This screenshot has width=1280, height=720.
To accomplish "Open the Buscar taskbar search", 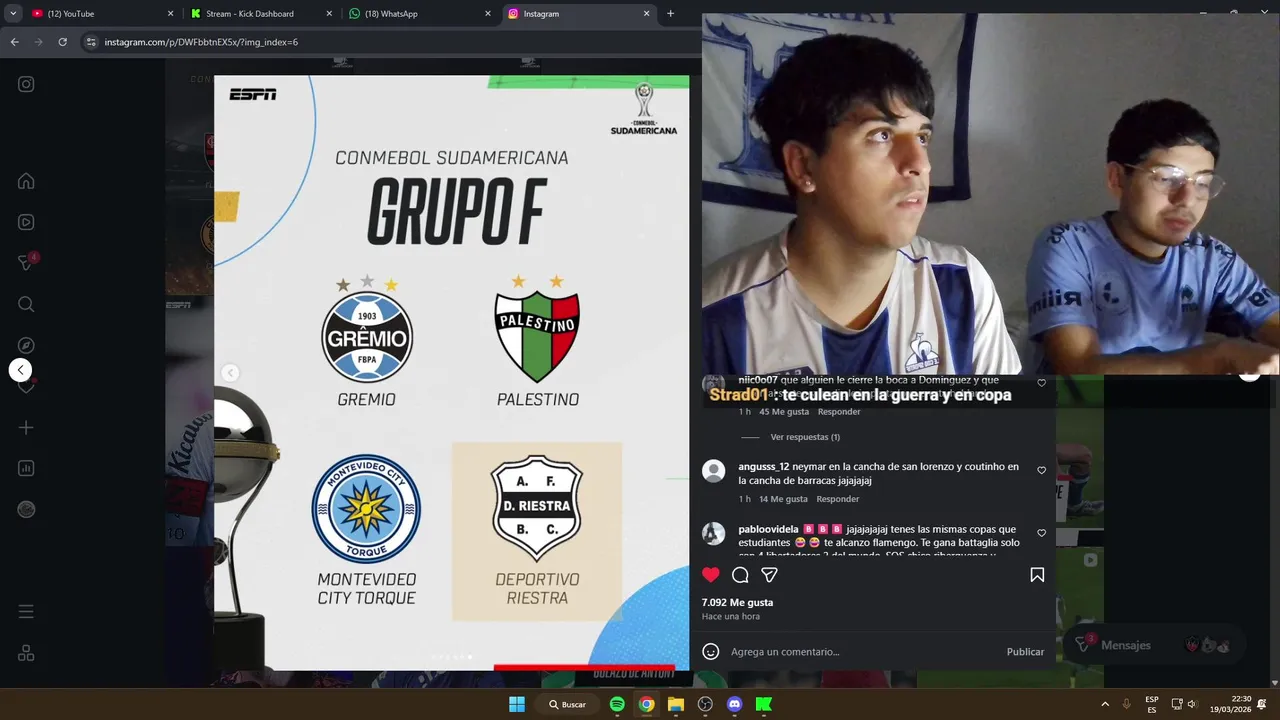I will tap(567, 704).
